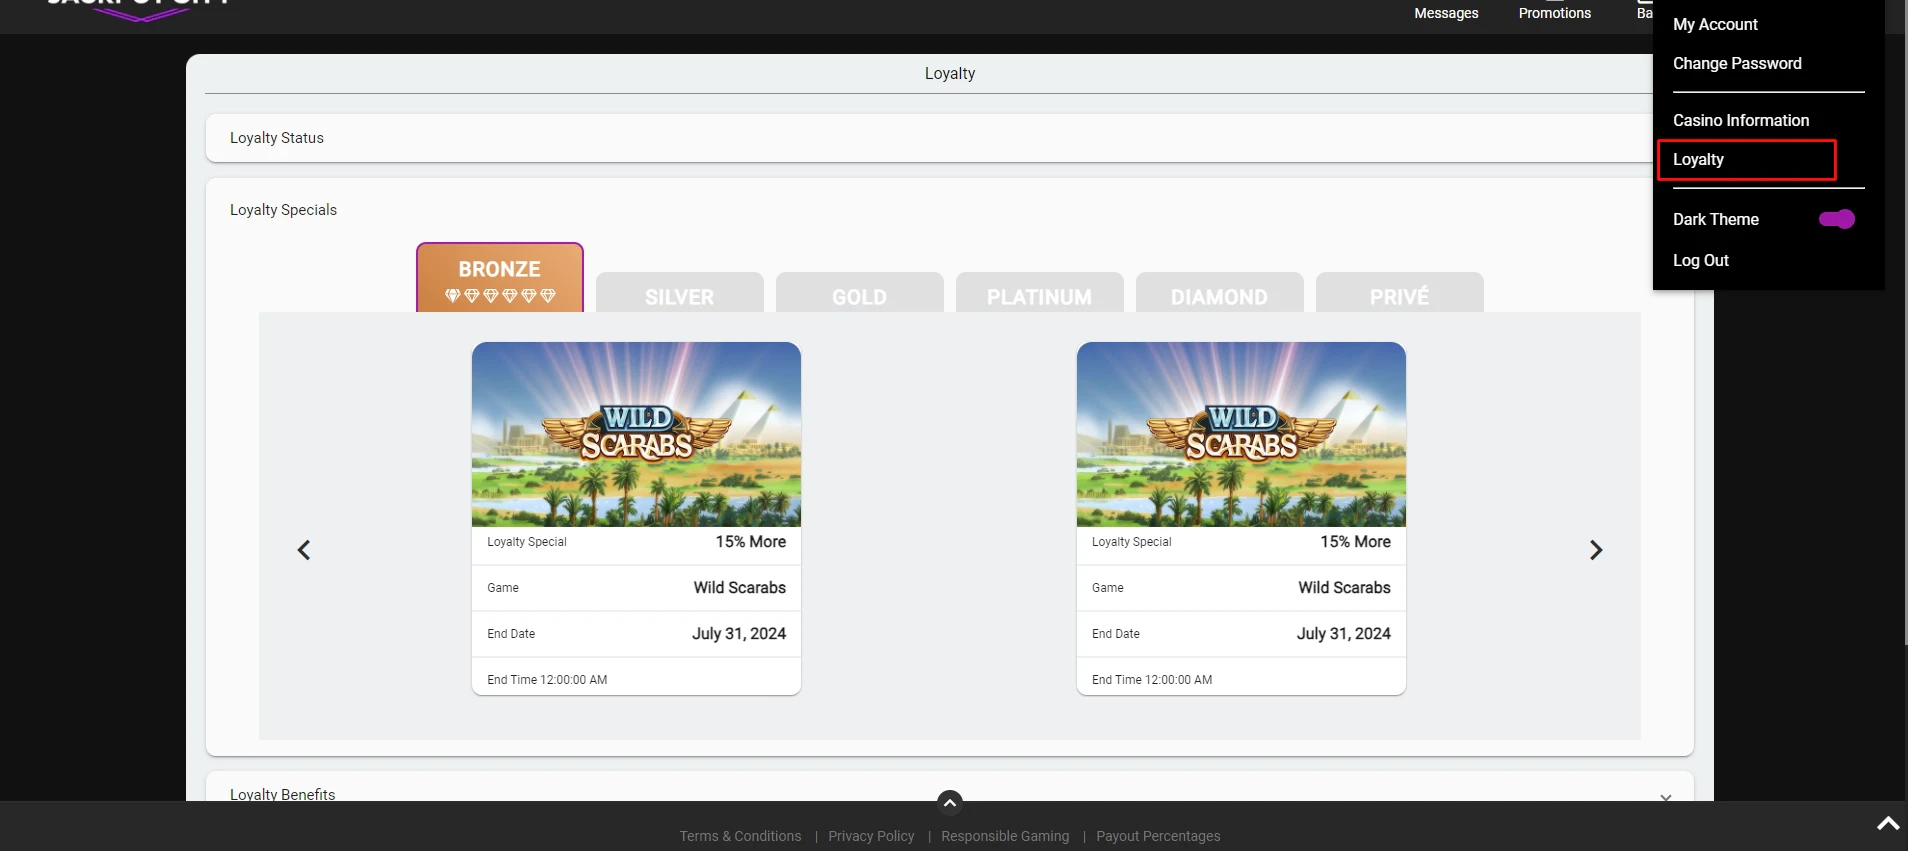The image size is (1908, 851).
Task: Open Casino Information menu entry
Action: pos(1741,120)
